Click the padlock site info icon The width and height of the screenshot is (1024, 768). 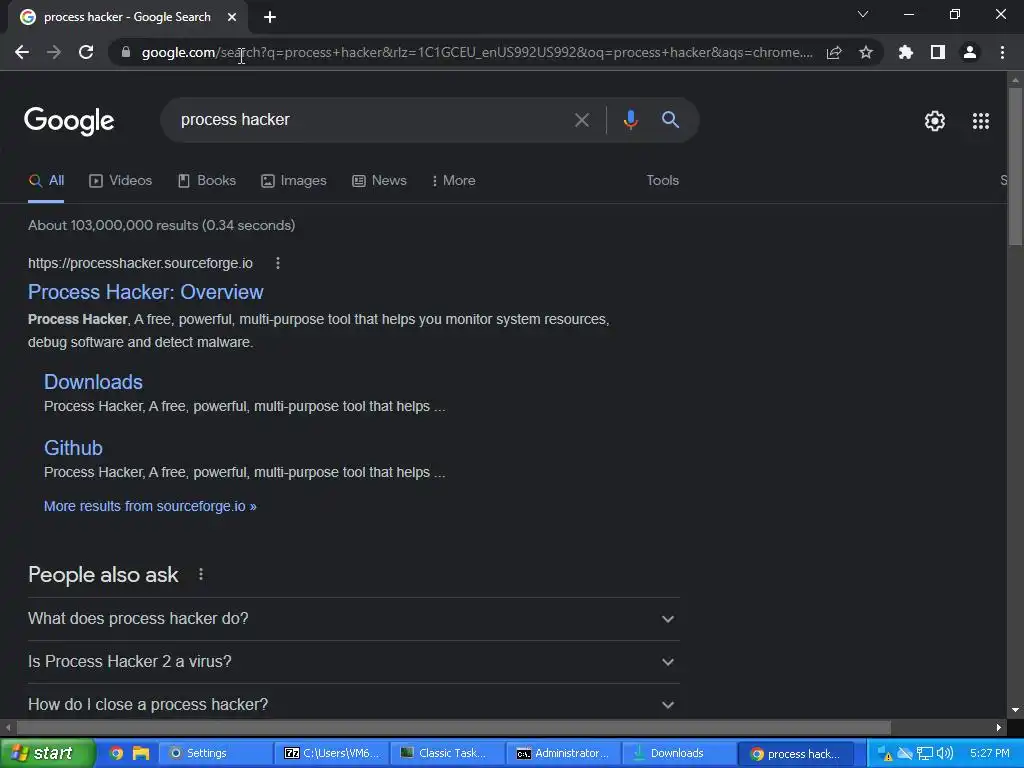click(126, 52)
